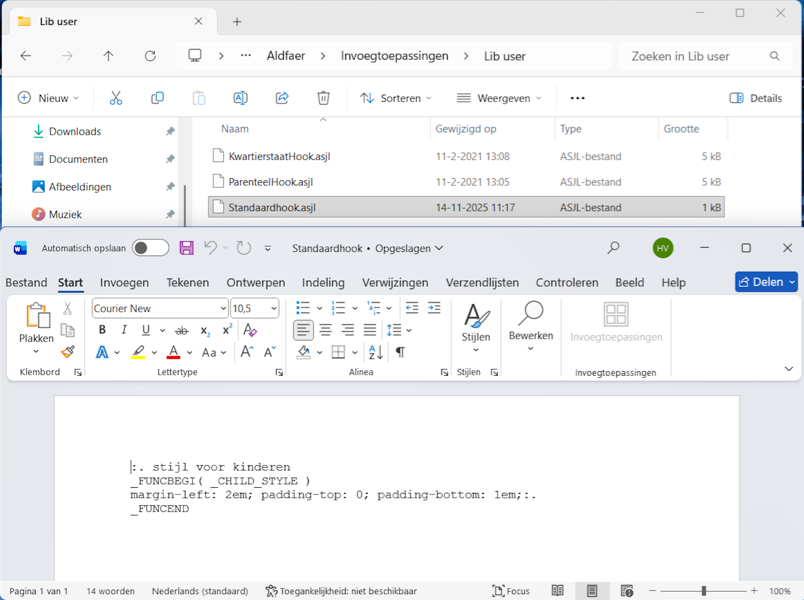Click the Format Painter brush icon

pyautogui.click(x=68, y=352)
